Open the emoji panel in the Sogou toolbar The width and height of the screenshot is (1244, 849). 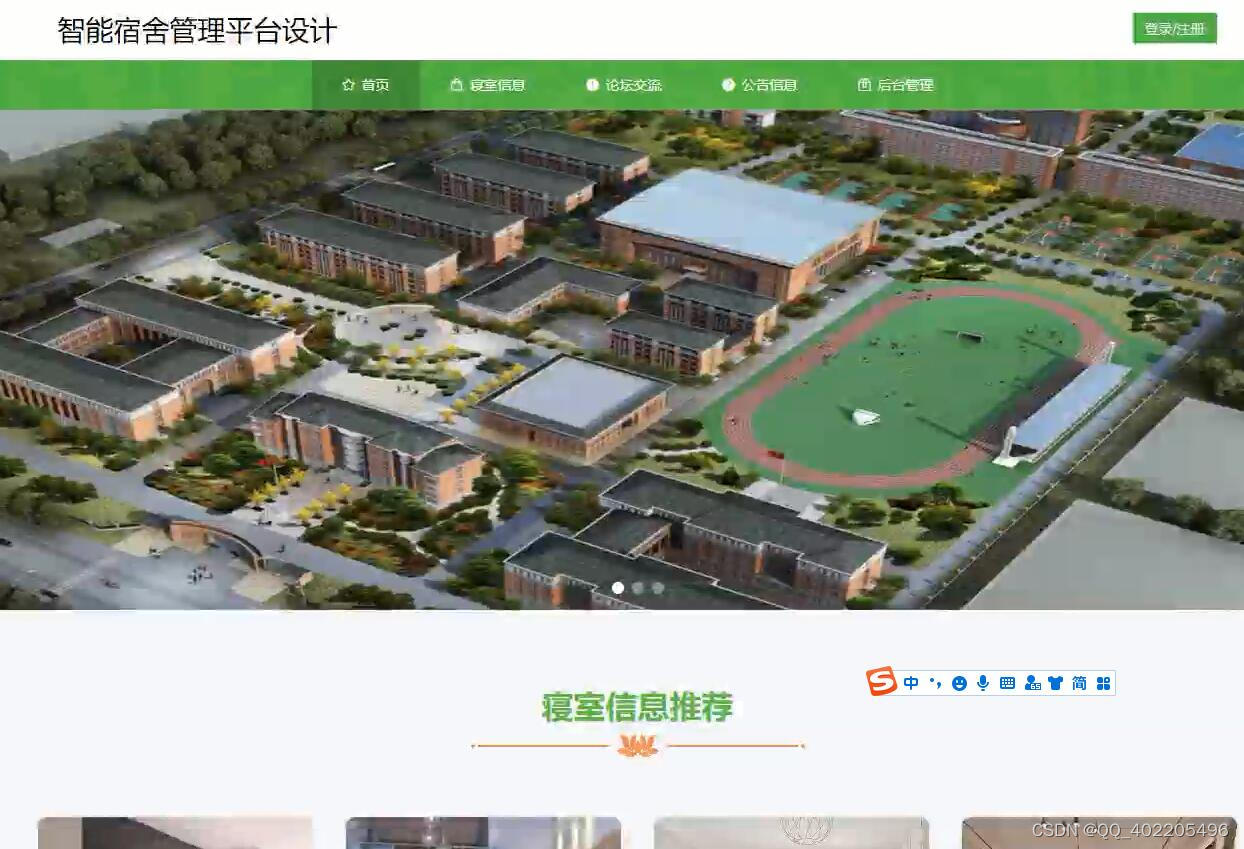959,683
